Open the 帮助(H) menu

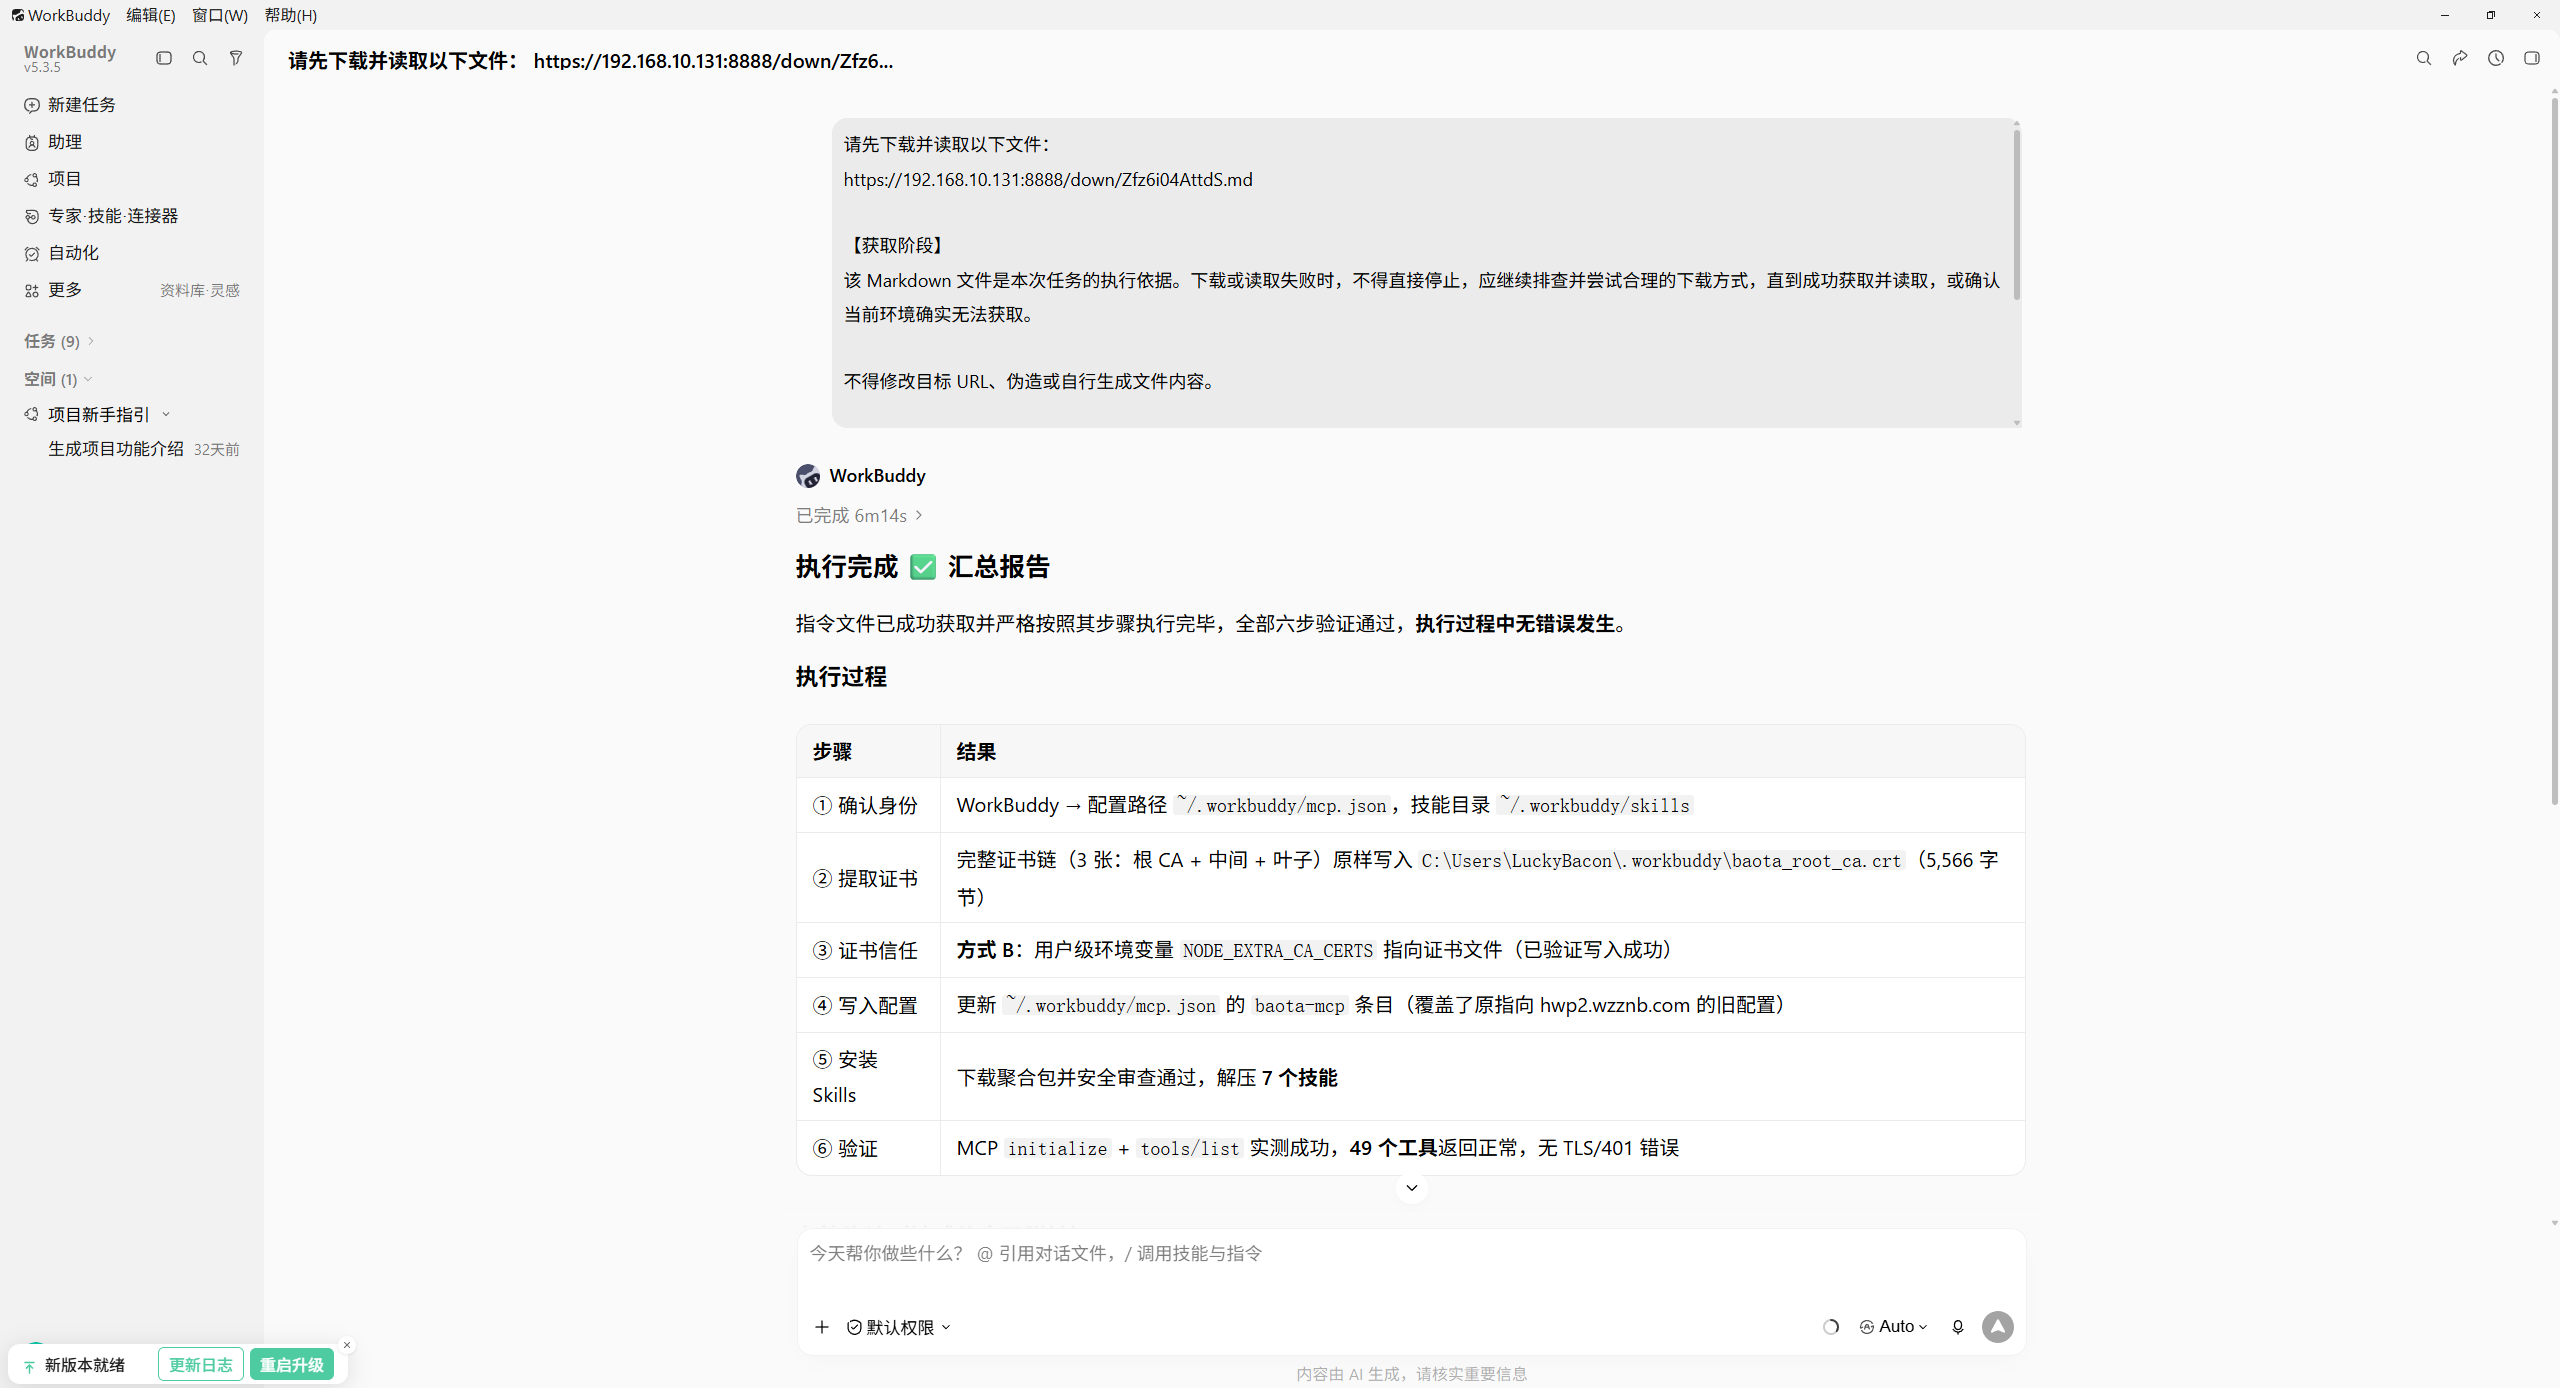point(291,15)
